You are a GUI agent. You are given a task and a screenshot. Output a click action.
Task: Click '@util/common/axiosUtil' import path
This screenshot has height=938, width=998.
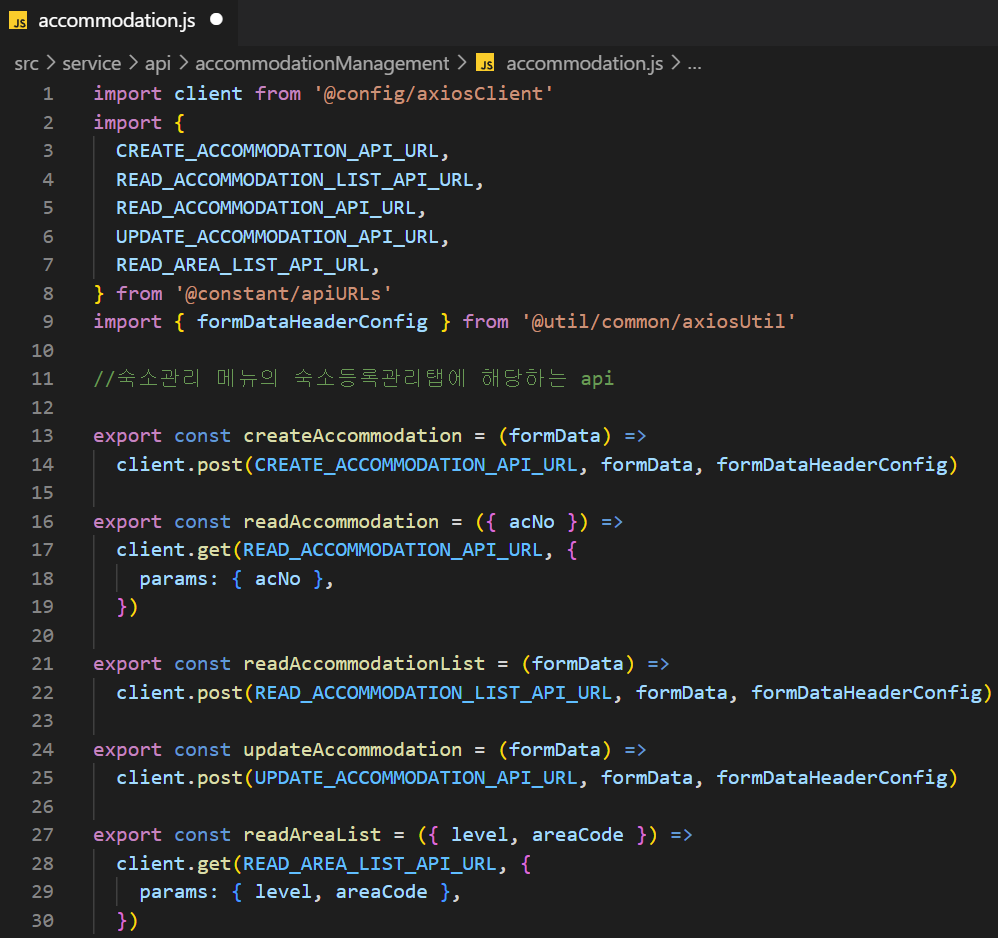[x=659, y=322]
